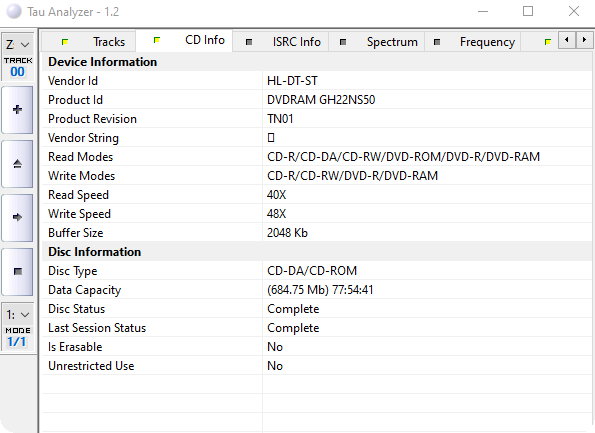Click the plus button in left sidebar
This screenshot has width=595, height=433.
point(17,110)
